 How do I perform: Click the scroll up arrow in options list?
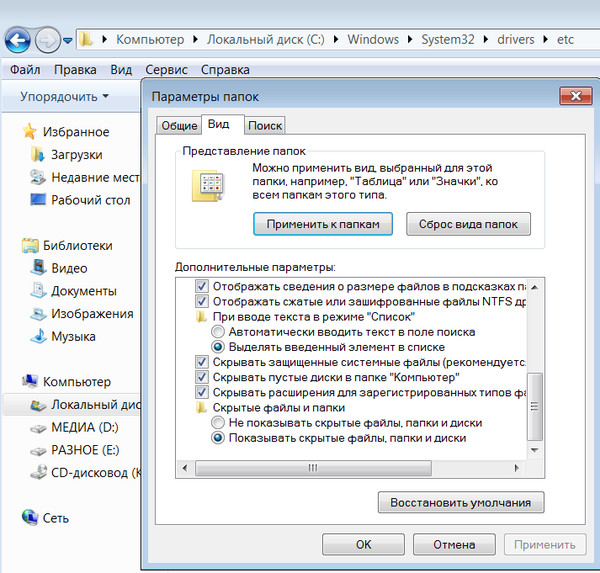(535, 287)
